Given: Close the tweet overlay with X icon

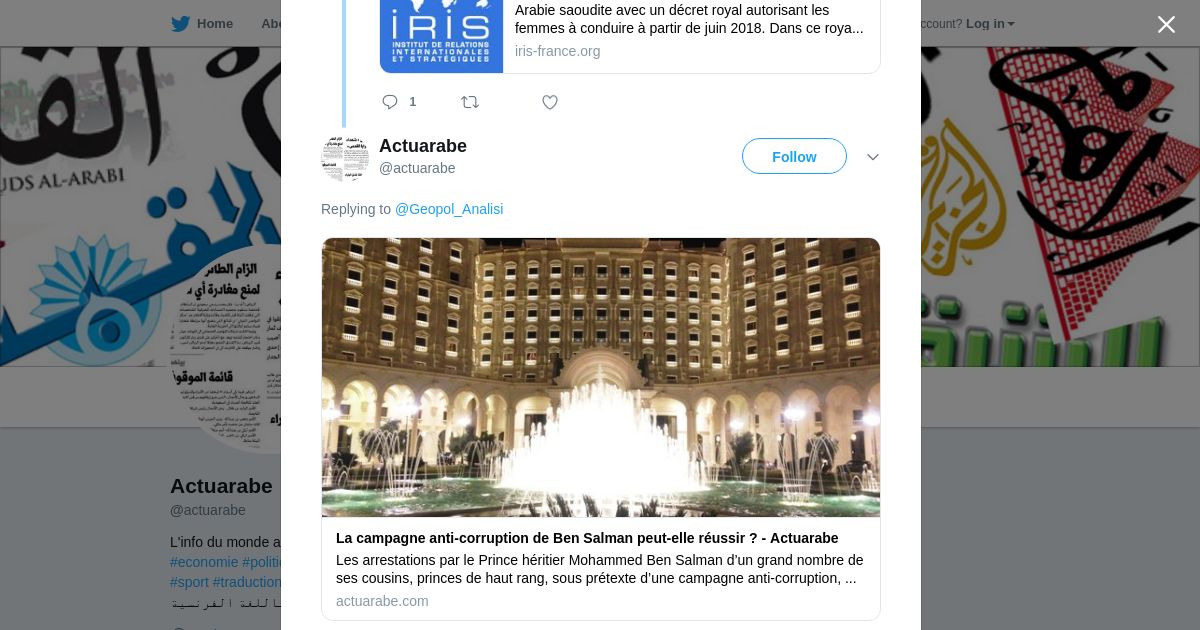Looking at the screenshot, I should (1166, 25).
